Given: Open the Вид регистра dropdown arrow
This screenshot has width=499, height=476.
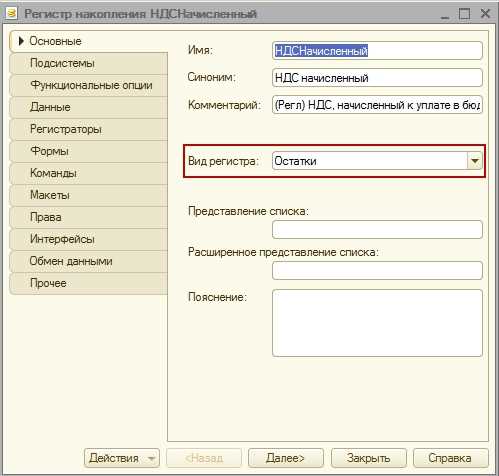Looking at the screenshot, I should 475,161.
